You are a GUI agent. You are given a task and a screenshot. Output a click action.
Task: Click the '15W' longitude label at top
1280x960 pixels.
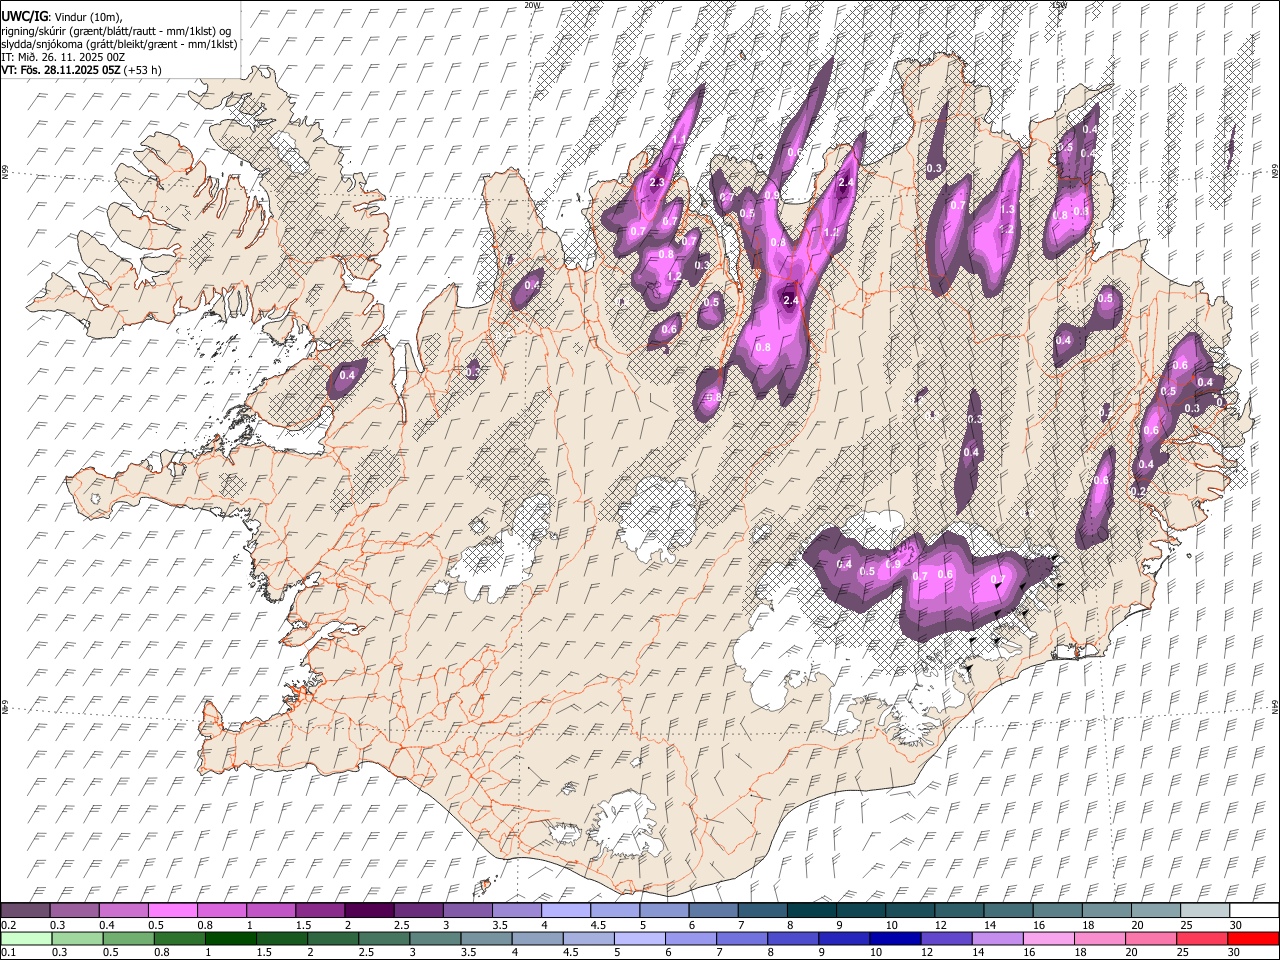[1059, 5]
